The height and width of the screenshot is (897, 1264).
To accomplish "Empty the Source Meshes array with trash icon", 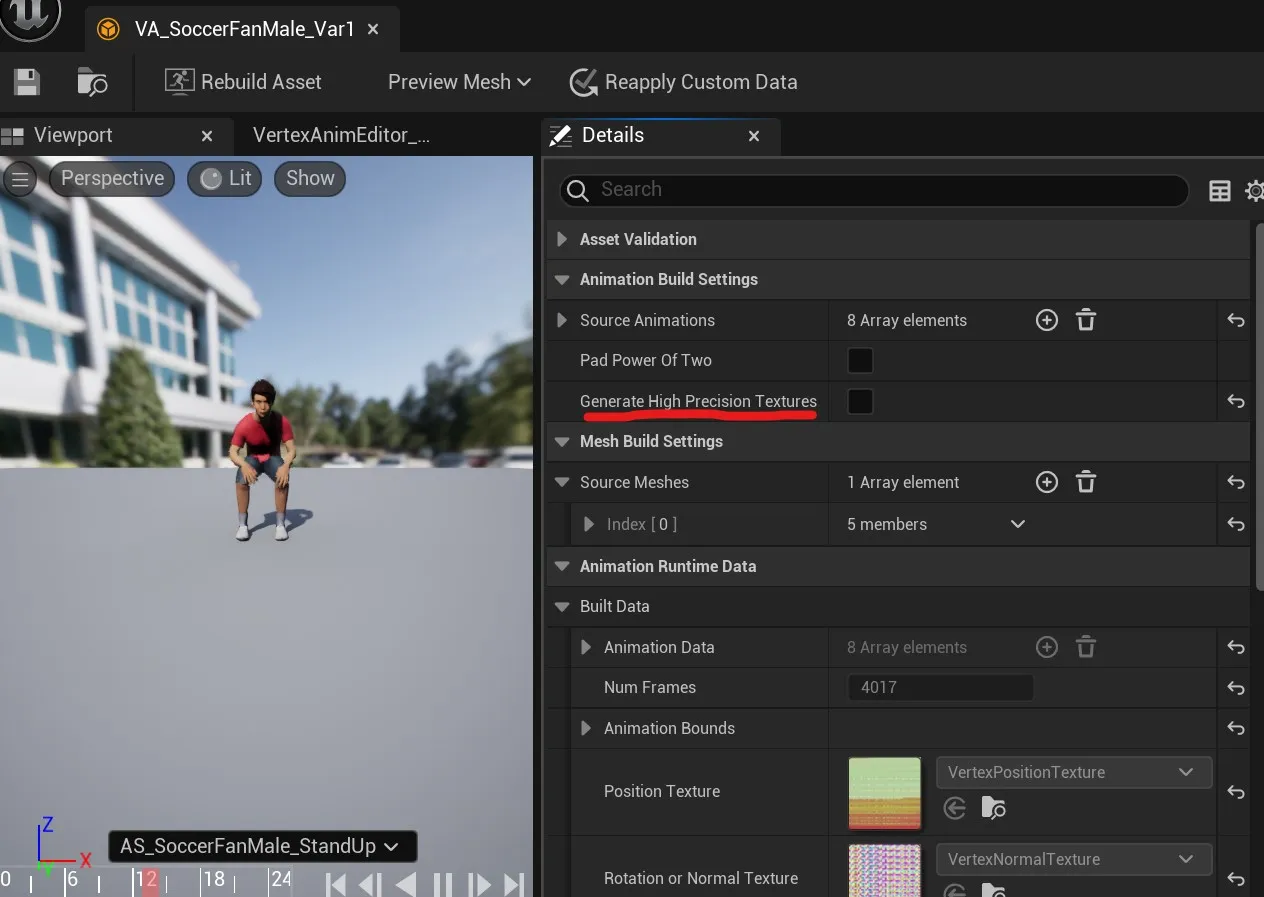I will [1086, 482].
